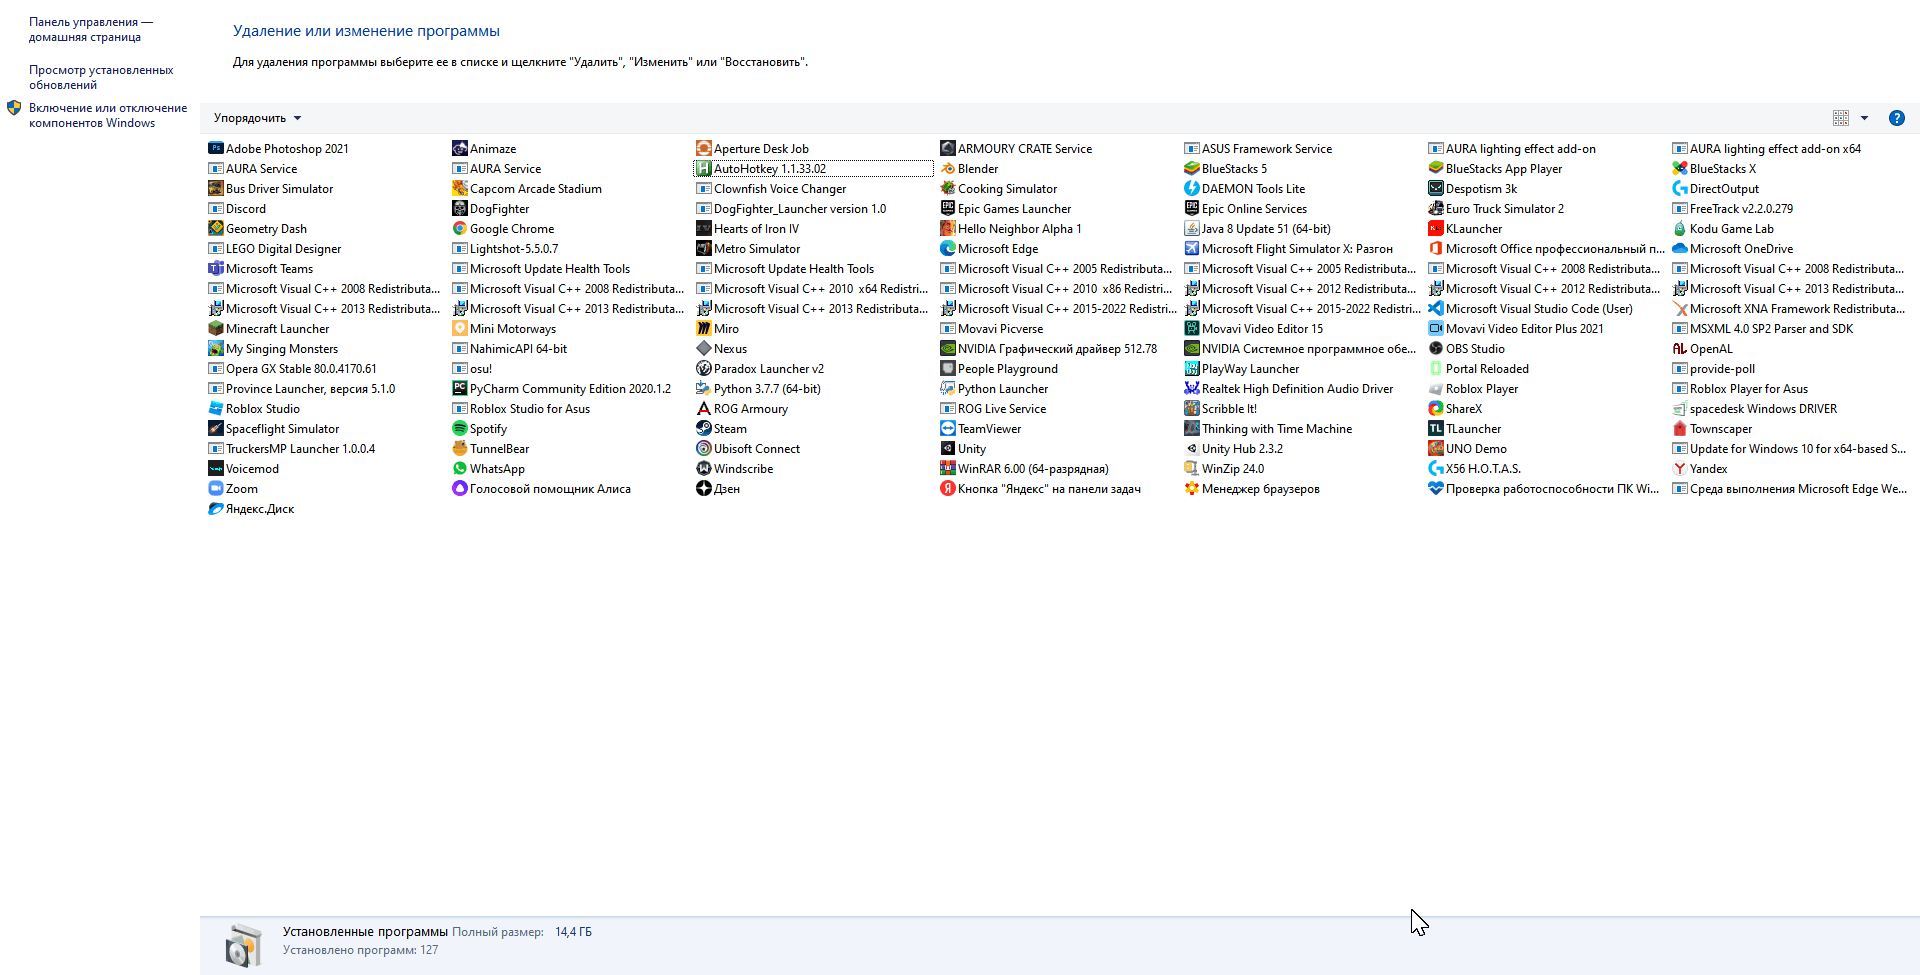The height and width of the screenshot is (975, 1920).
Task: Select Capcom Arcade Stadium entry
Action: [527, 189]
